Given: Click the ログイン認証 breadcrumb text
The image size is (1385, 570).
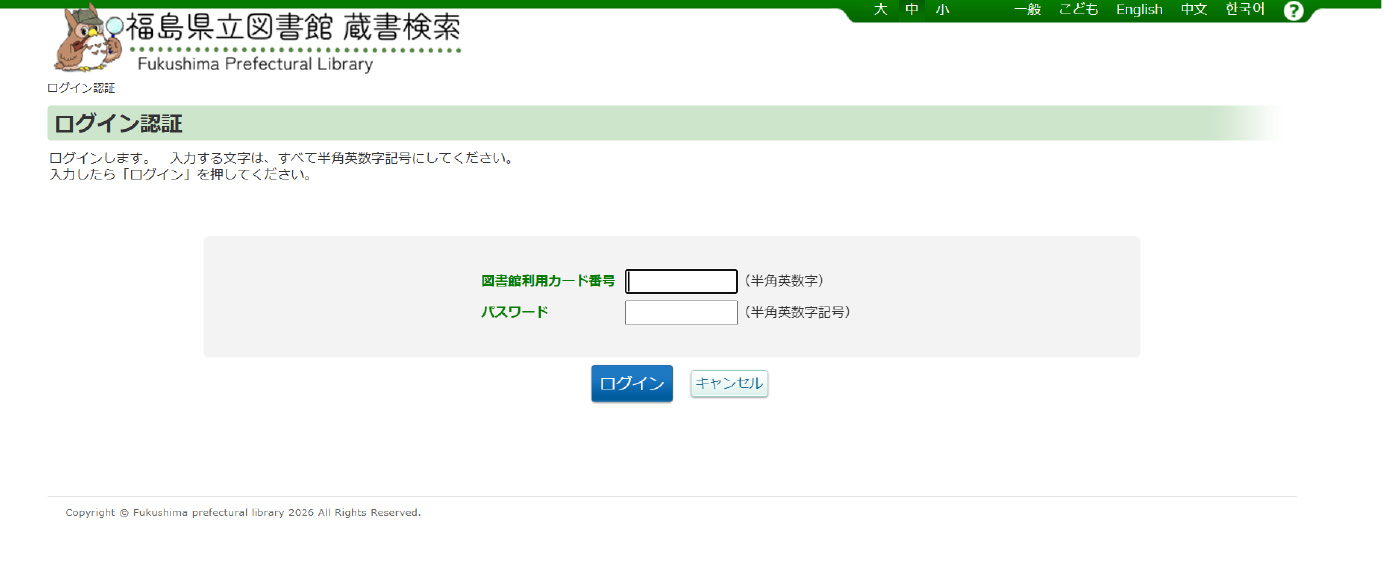Looking at the screenshot, I should click(x=81, y=88).
